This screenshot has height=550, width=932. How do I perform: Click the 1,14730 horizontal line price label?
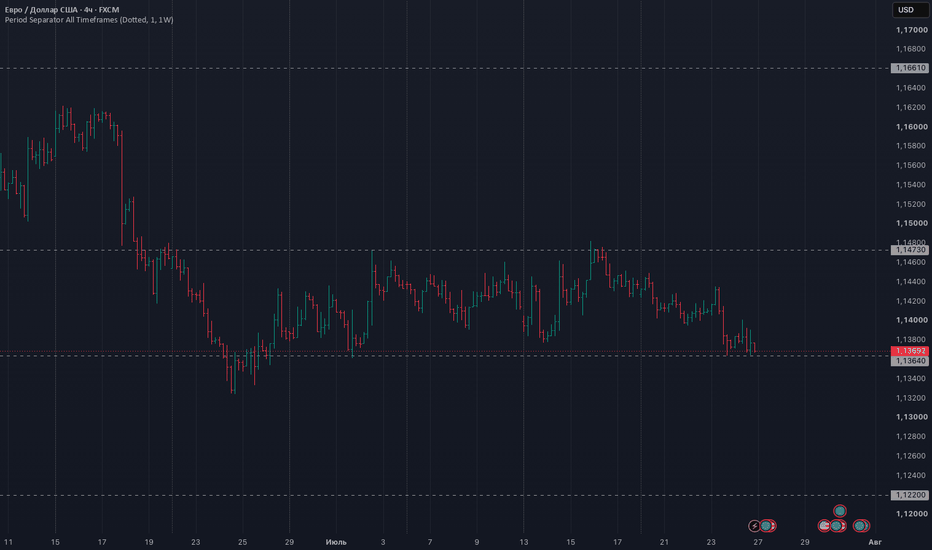[909, 250]
